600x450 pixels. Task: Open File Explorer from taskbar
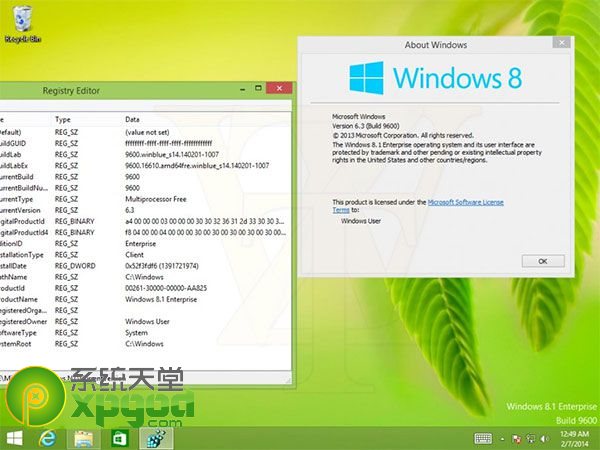[x=84, y=438]
